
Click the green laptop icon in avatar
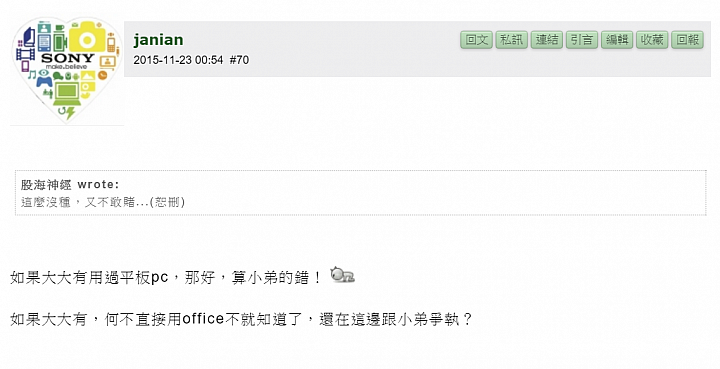tap(67, 94)
